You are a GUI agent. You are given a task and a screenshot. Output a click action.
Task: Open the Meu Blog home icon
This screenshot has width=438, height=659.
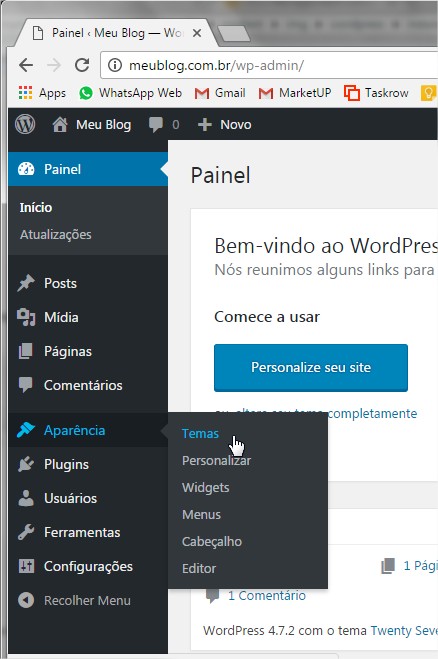60,124
